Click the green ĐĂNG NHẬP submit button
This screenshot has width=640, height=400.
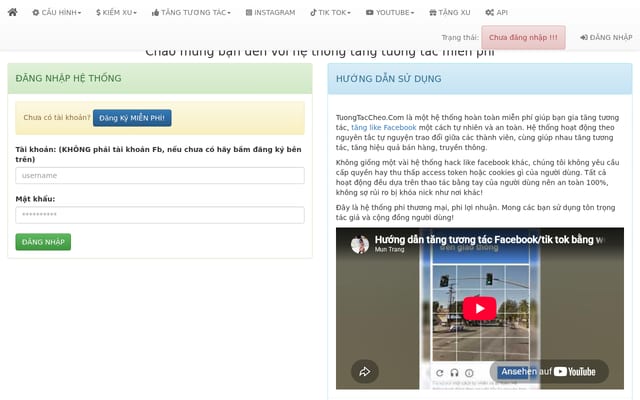pos(43,242)
